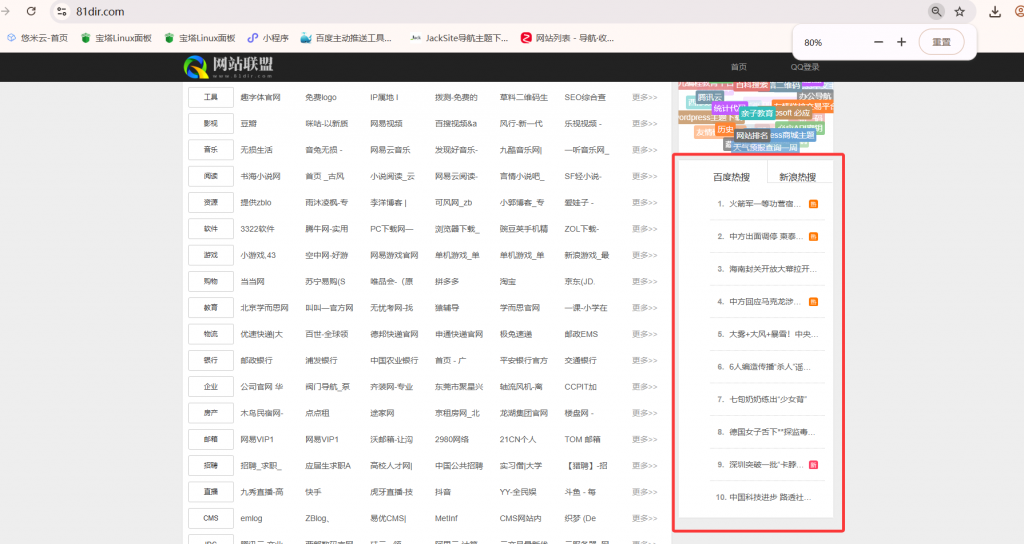Open the 3322软件 link
The width and height of the screenshot is (1024, 544).
pyautogui.click(x=257, y=229)
